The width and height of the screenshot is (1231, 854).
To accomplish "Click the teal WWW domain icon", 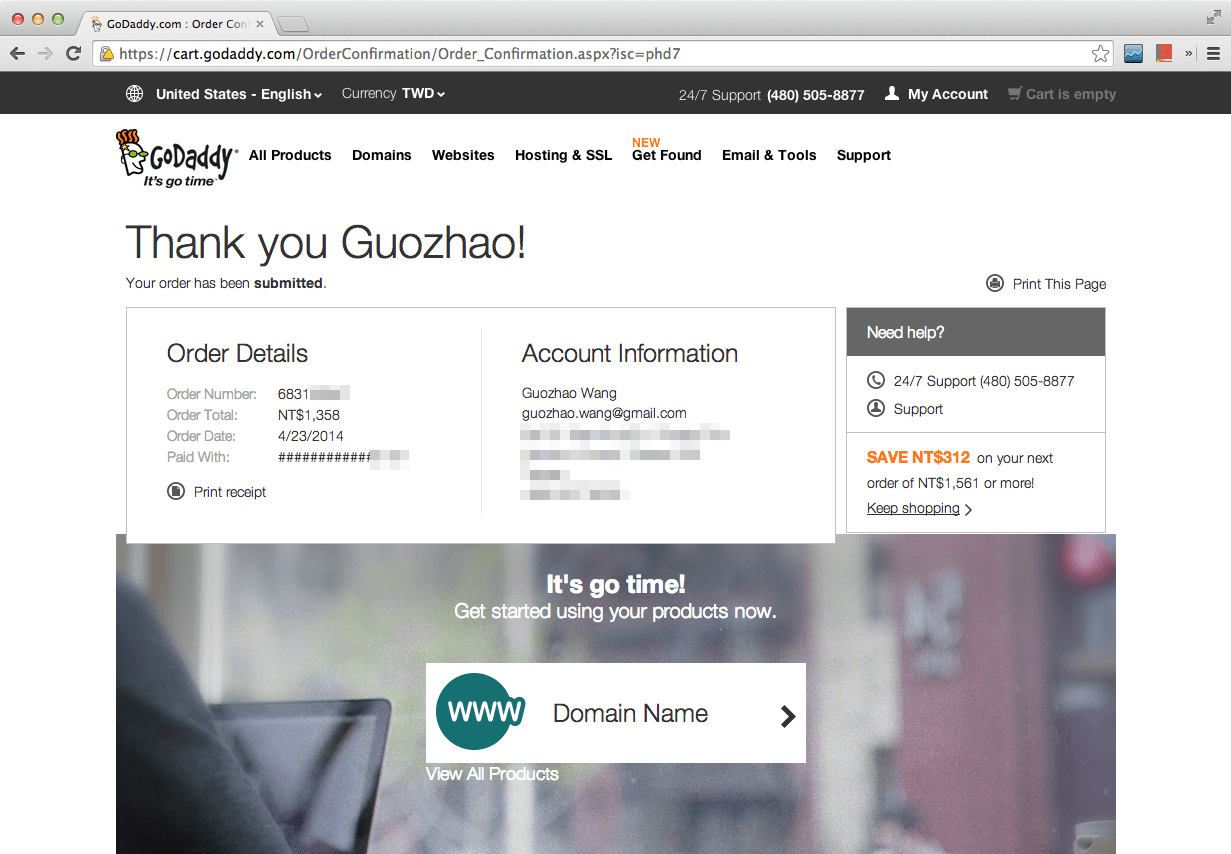I will point(480,712).
